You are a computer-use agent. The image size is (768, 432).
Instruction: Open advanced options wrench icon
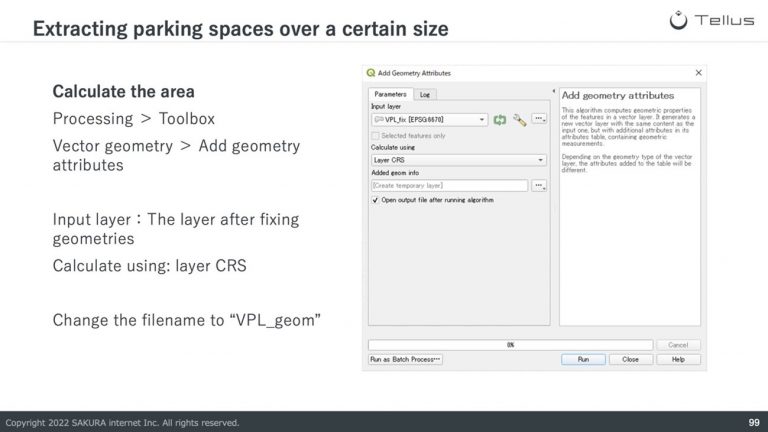tap(519, 120)
